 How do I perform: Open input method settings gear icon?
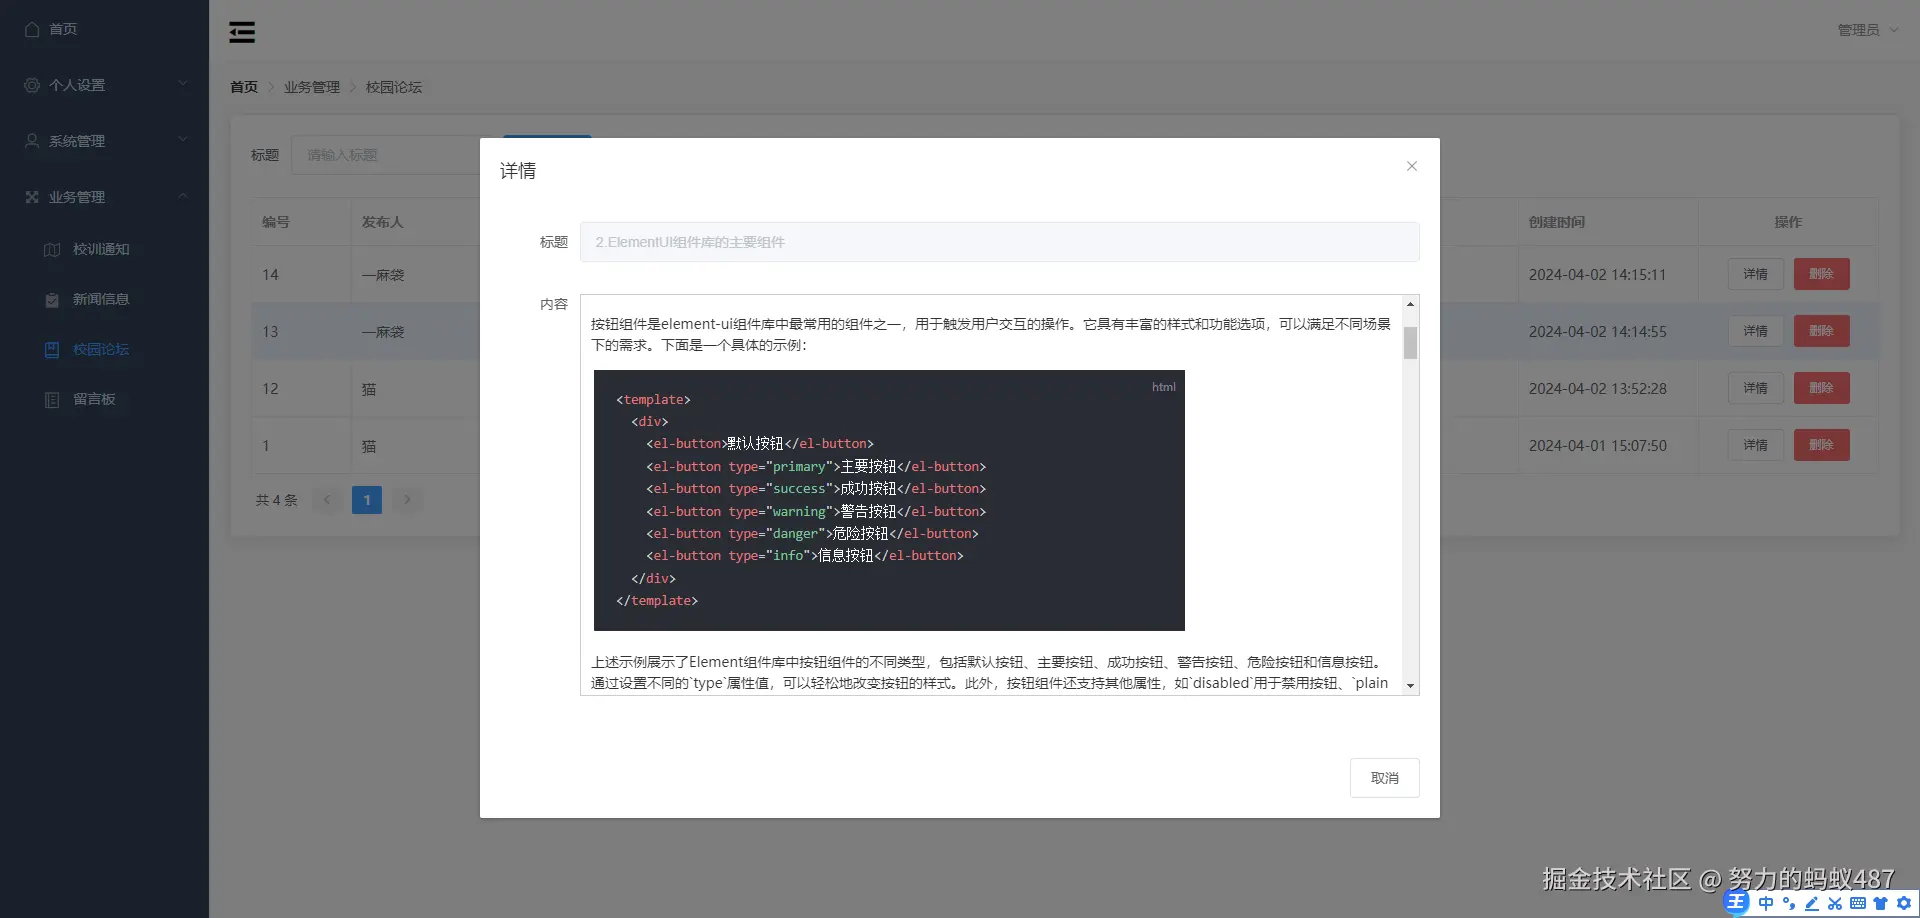point(1904,903)
